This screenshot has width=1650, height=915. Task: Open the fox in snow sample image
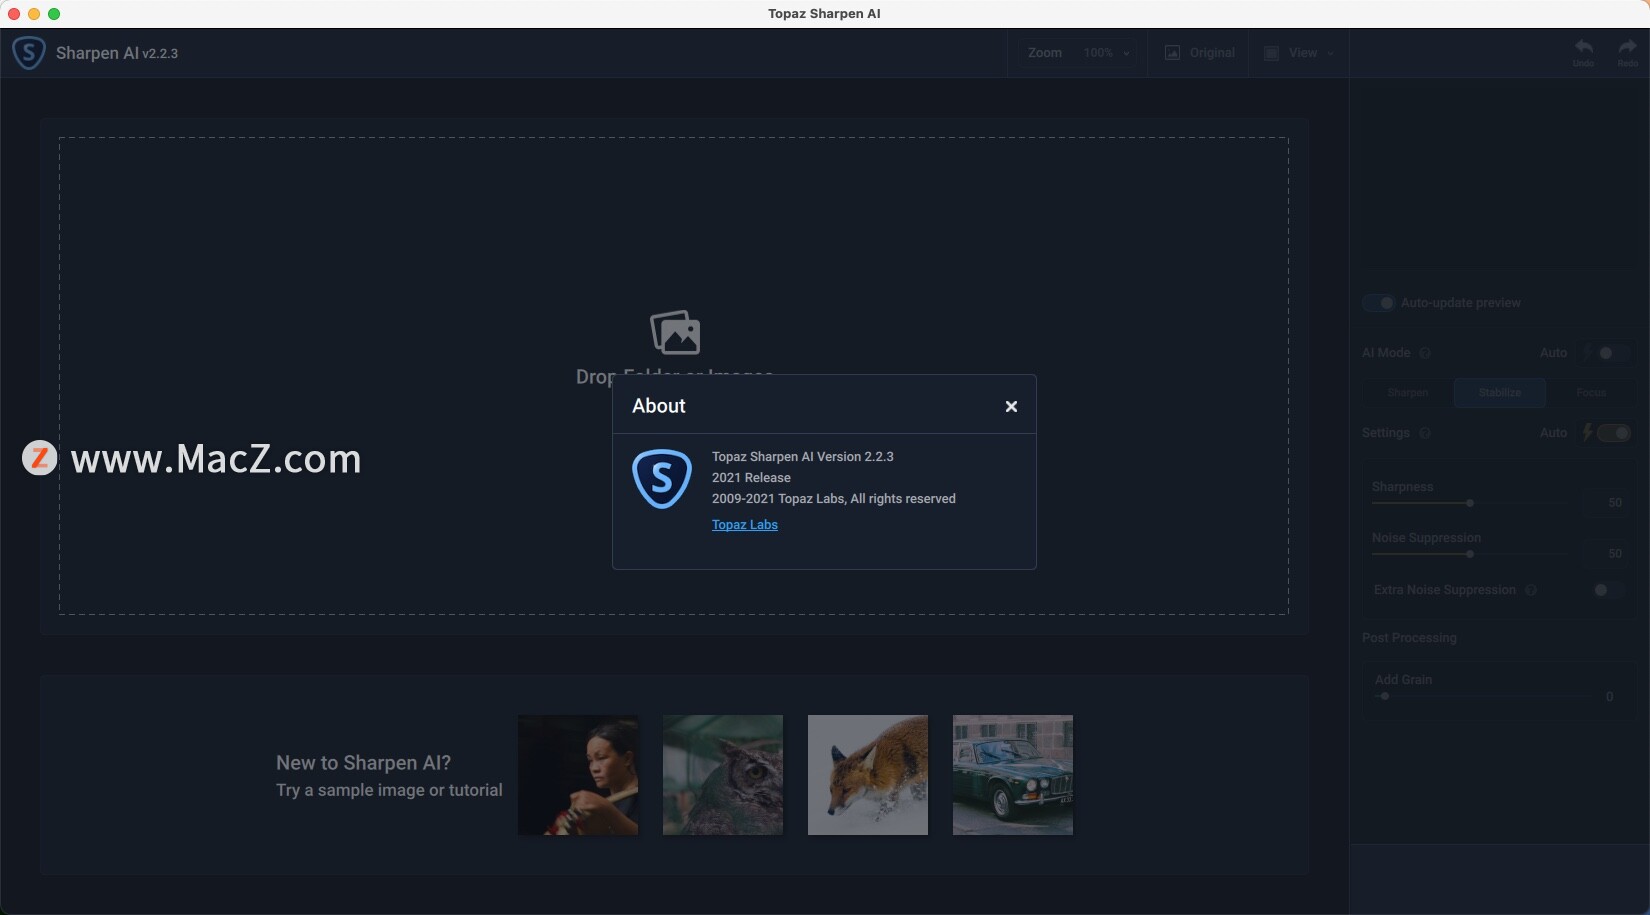868,775
